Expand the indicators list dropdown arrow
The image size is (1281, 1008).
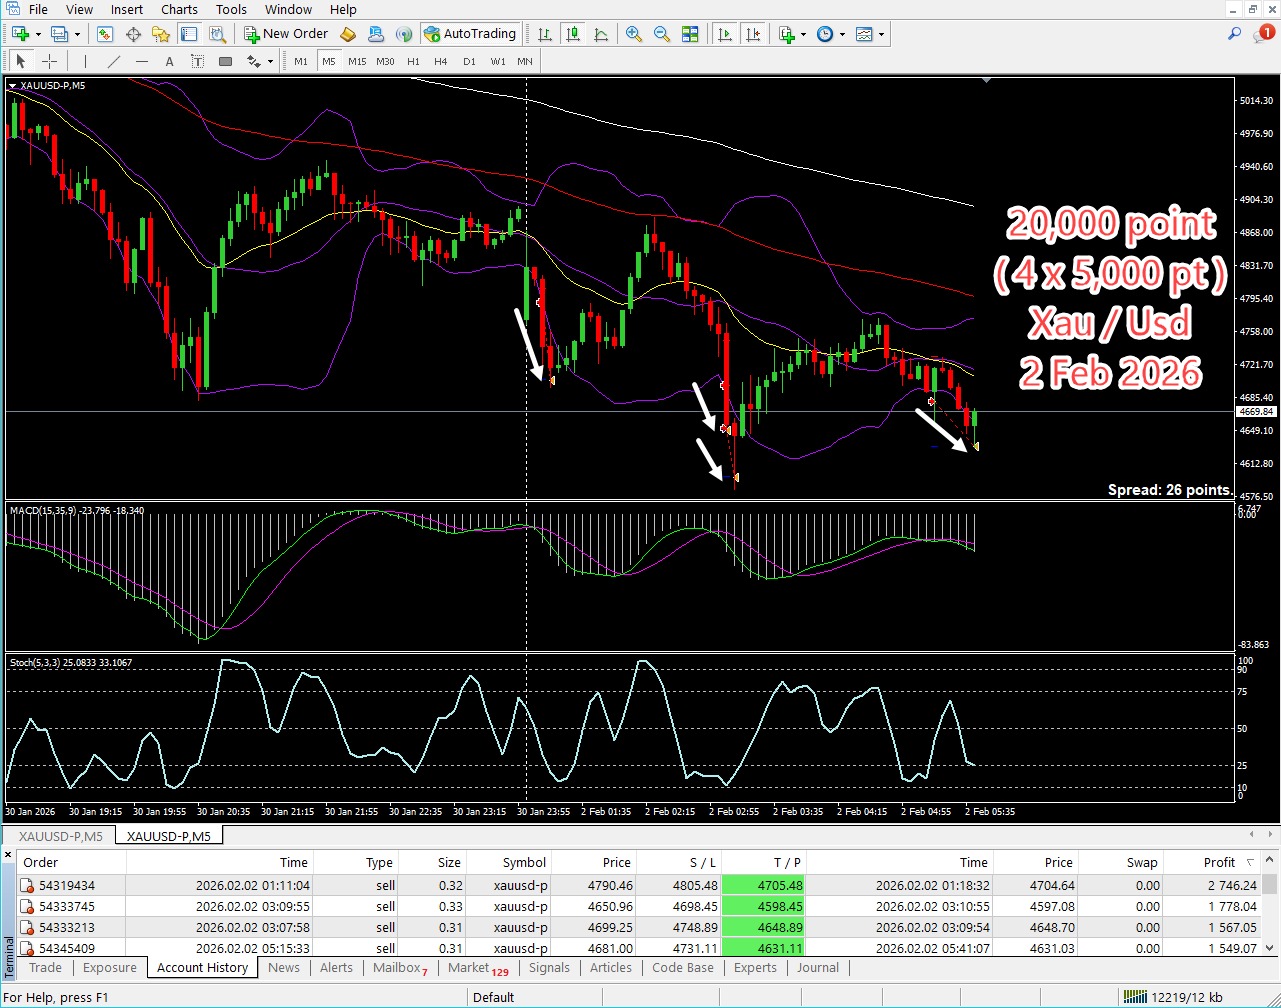tap(803, 35)
